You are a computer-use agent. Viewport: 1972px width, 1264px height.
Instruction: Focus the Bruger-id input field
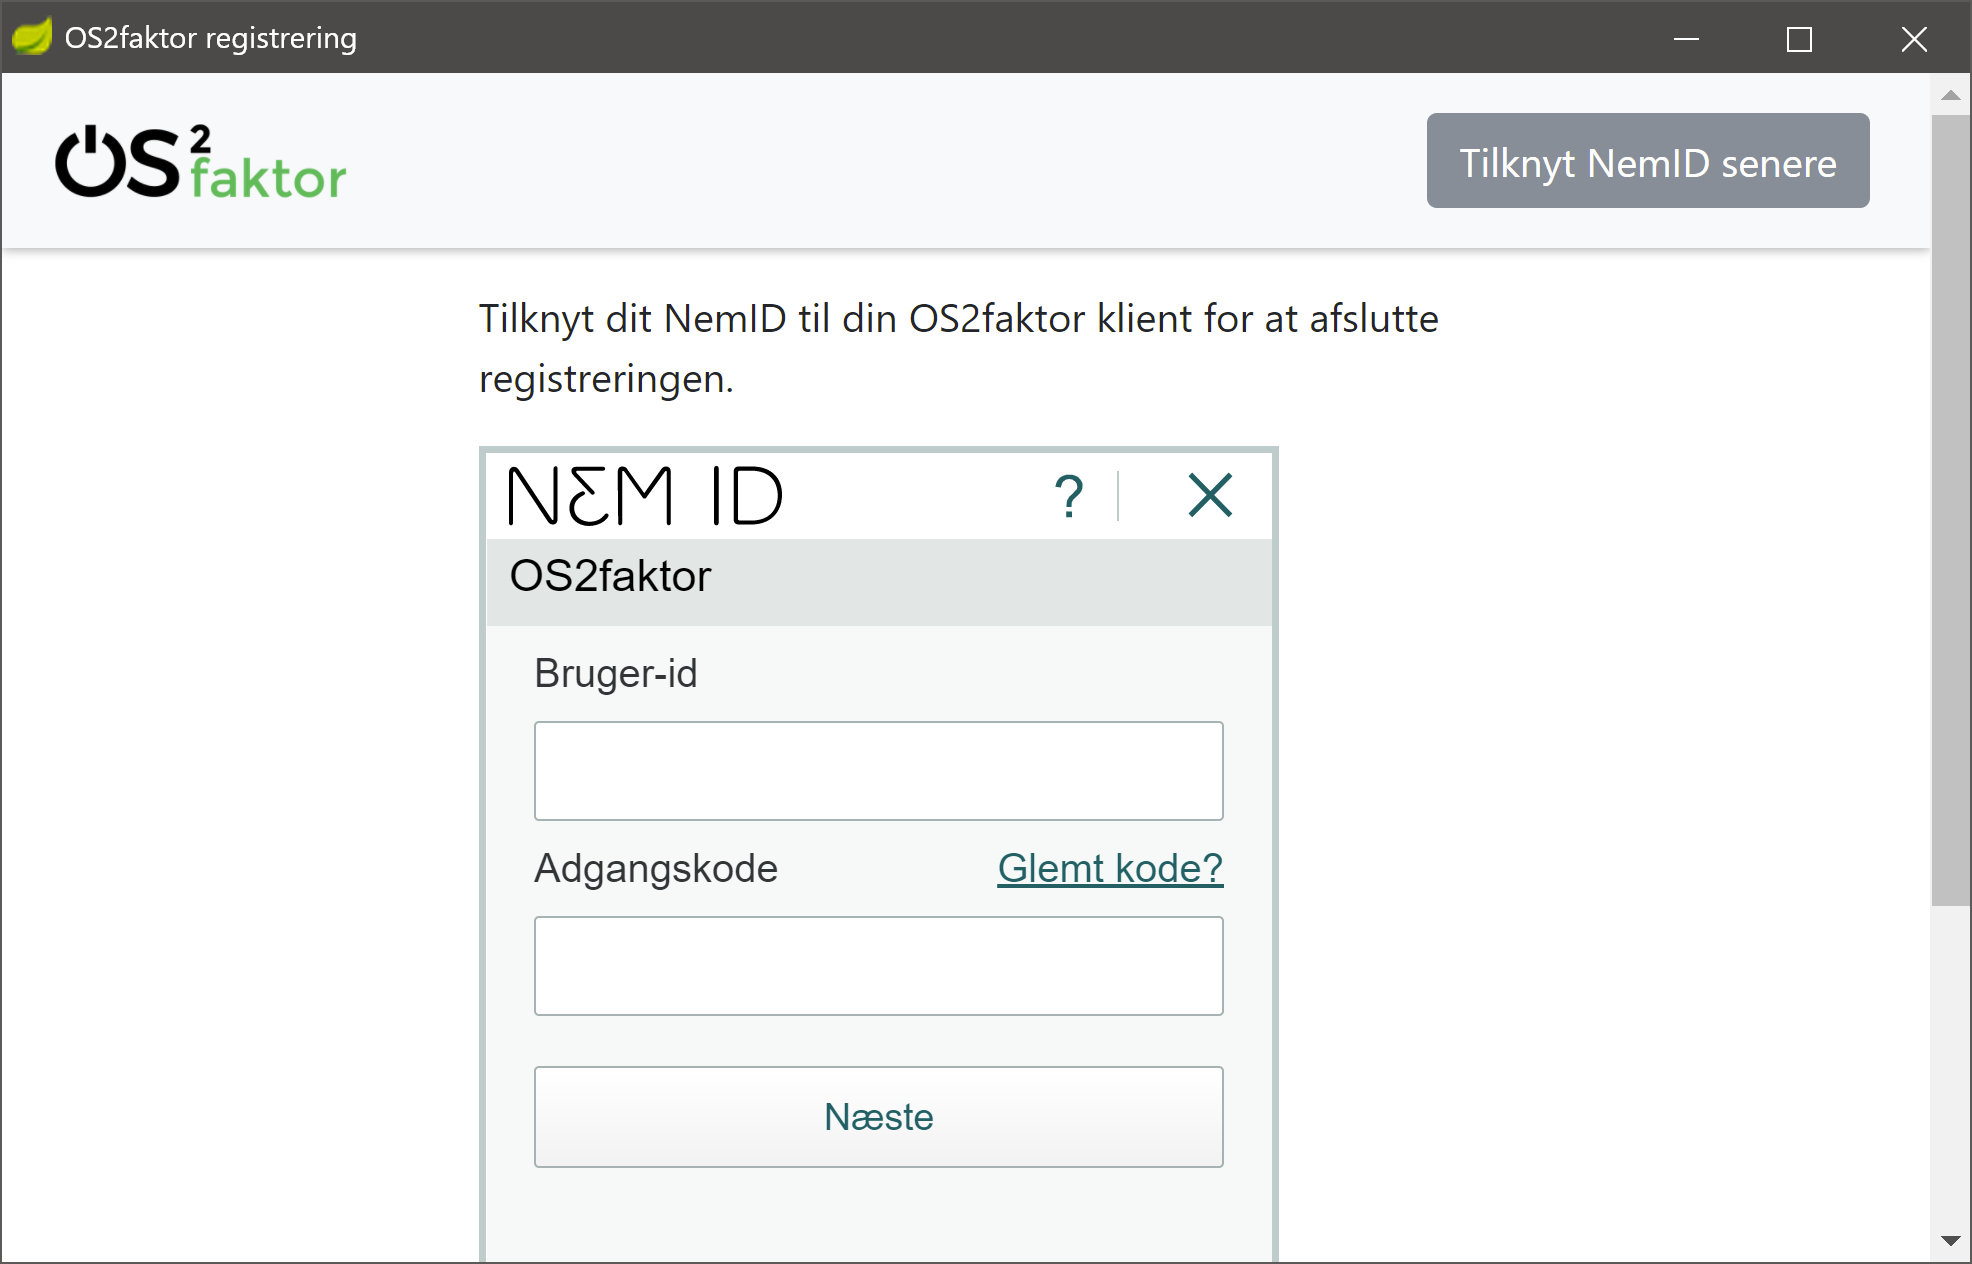click(x=878, y=771)
